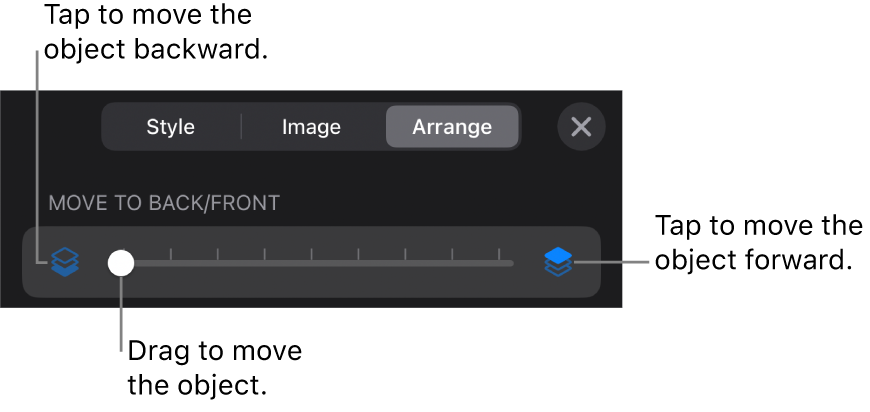870x412 pixels.
Task: Click the first tick mark on the slider
Action: pos(171,262)
